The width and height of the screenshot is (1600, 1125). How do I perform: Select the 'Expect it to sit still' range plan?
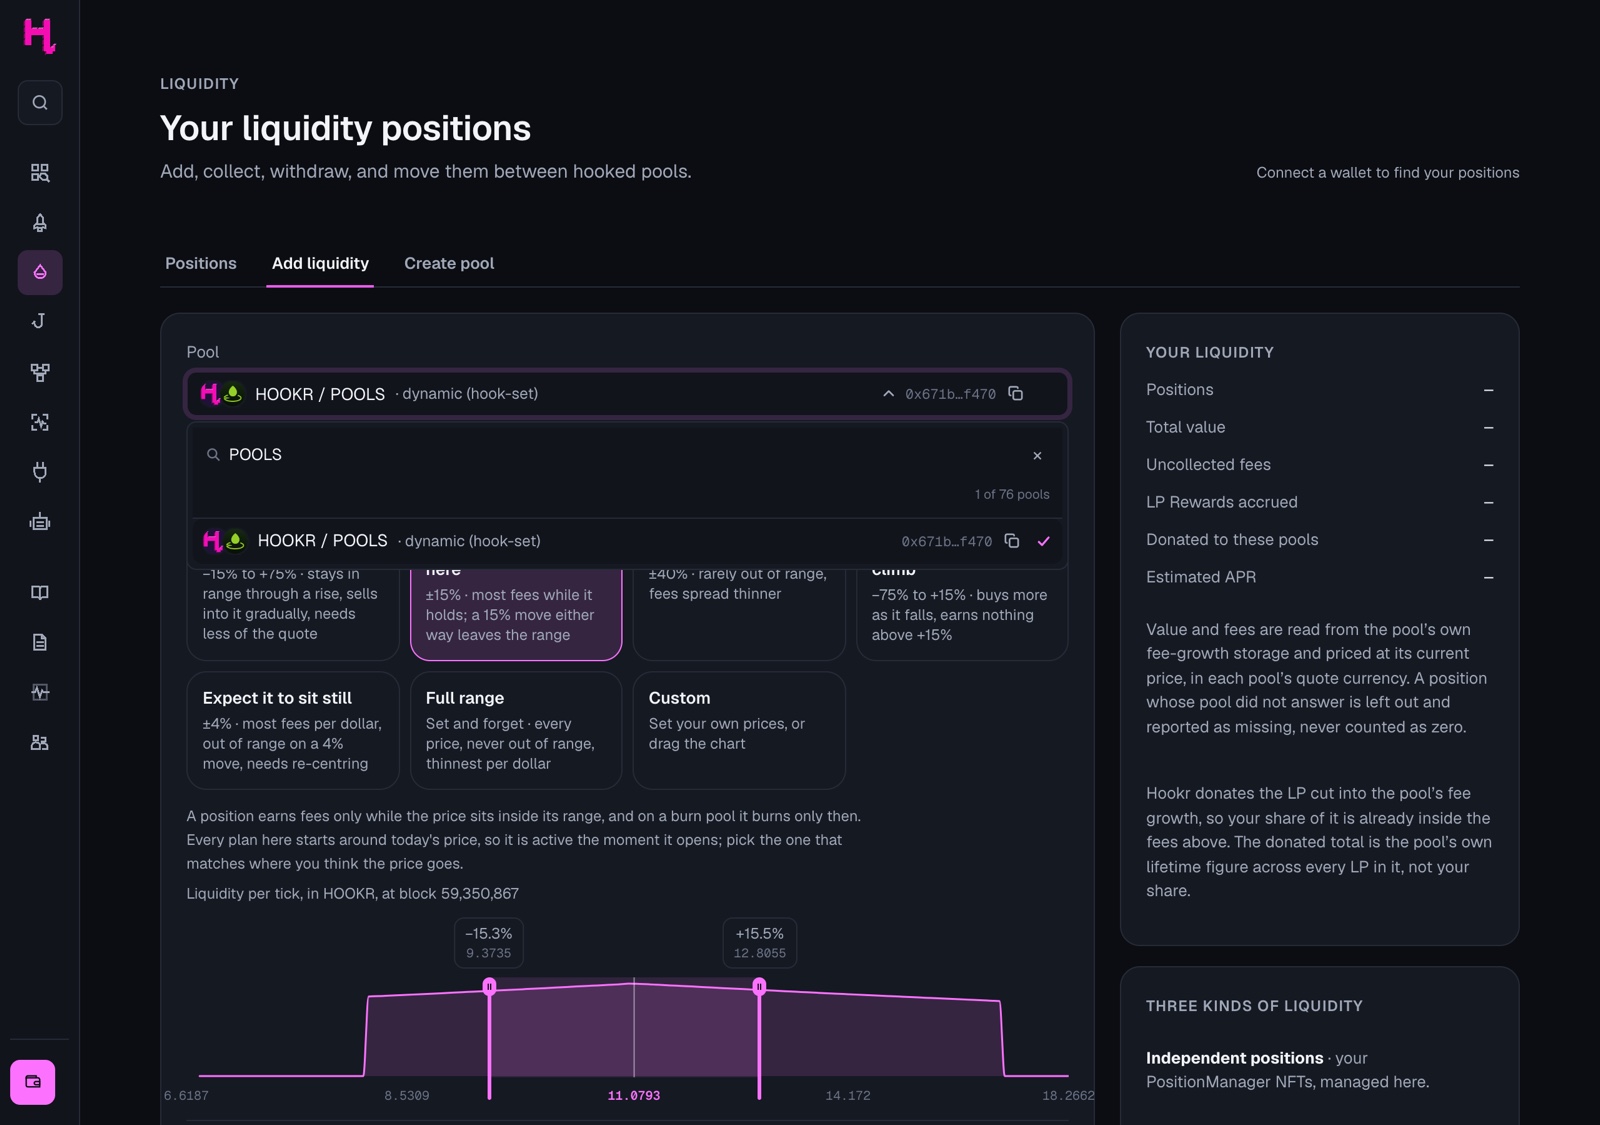(x=293, y=730)
